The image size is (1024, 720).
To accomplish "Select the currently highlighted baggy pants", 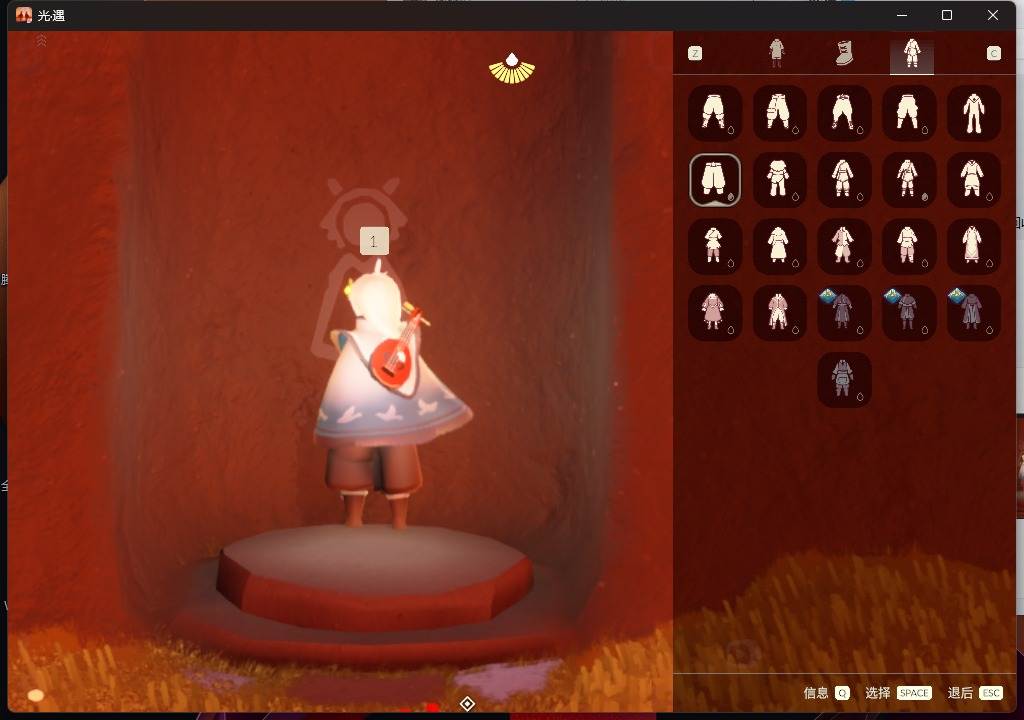I will click(714, 180).
